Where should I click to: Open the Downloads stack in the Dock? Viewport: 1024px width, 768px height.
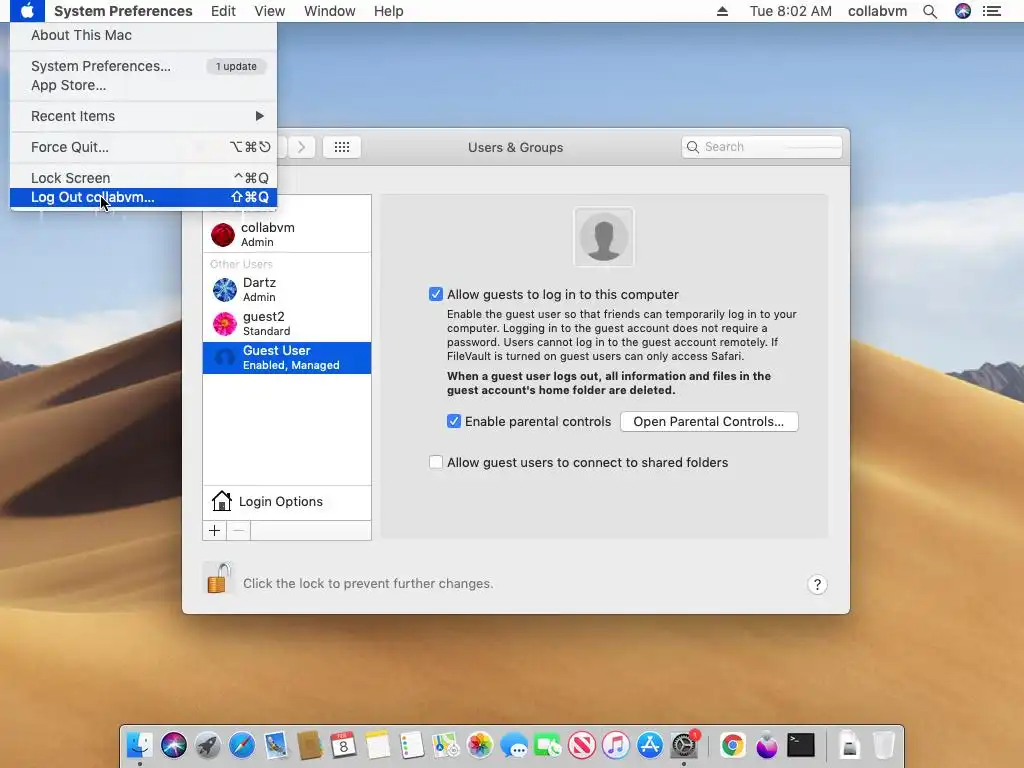849,745
